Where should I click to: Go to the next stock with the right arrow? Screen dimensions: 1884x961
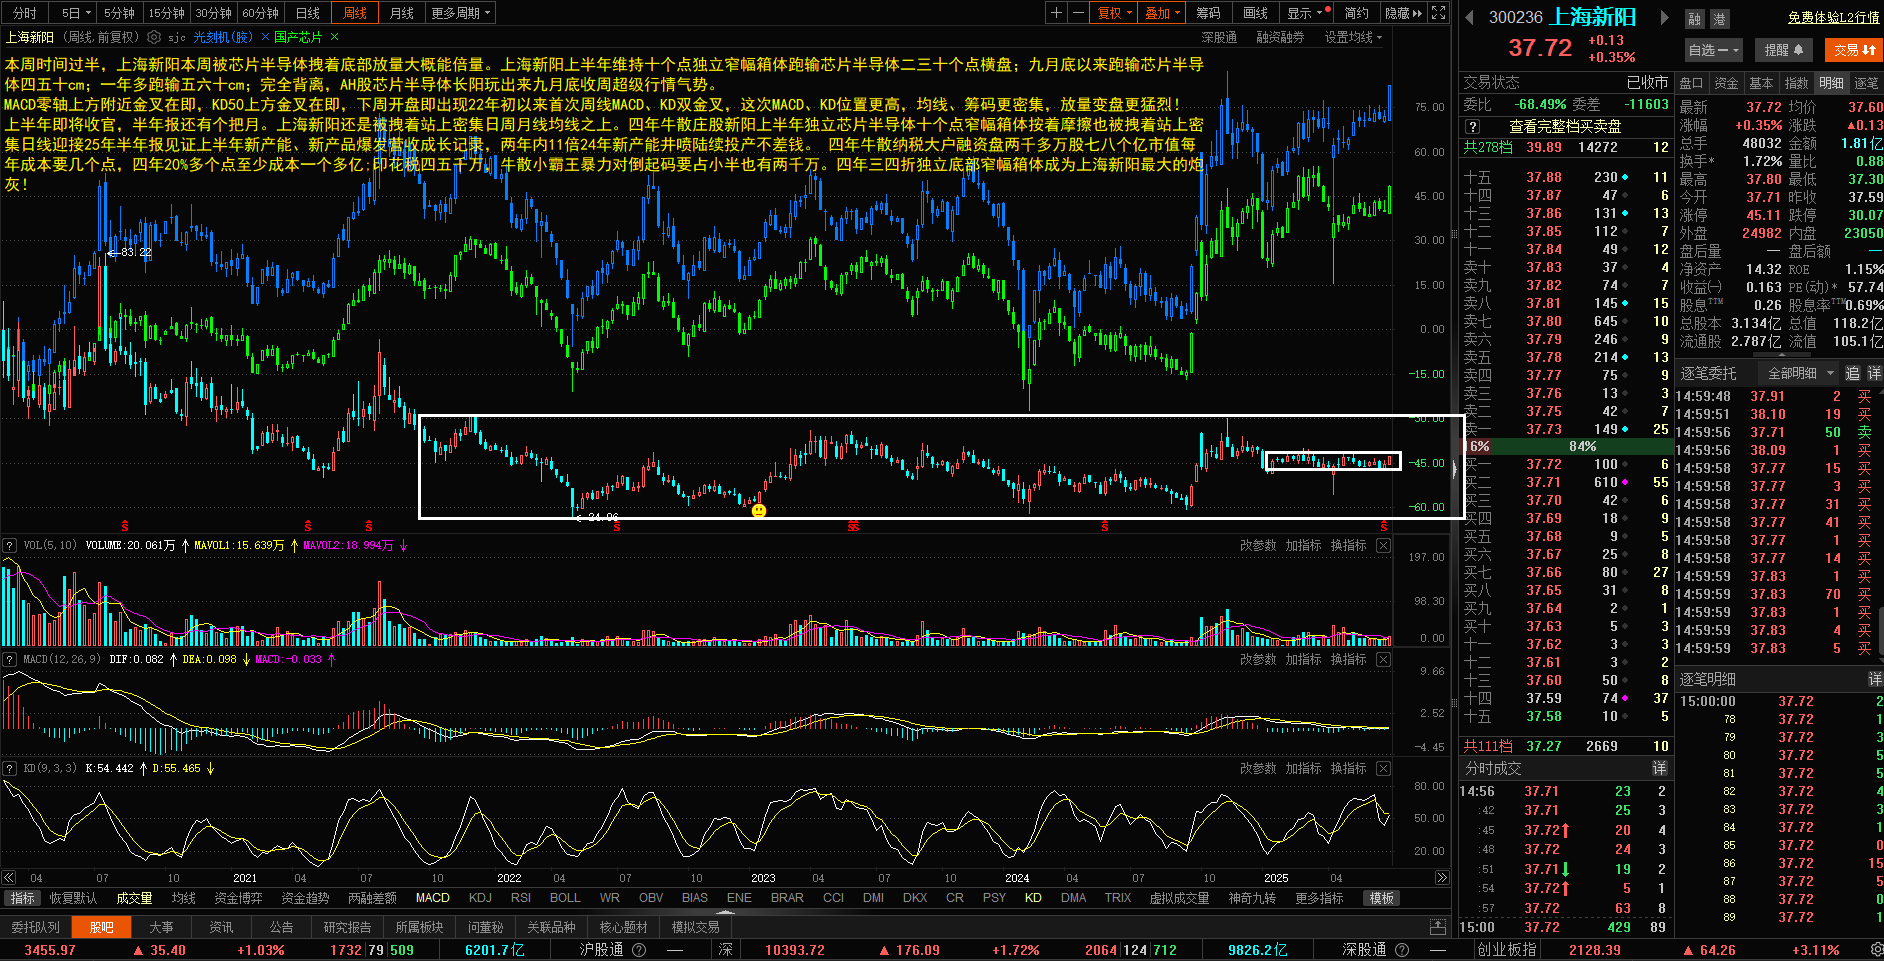[1664, 17]
